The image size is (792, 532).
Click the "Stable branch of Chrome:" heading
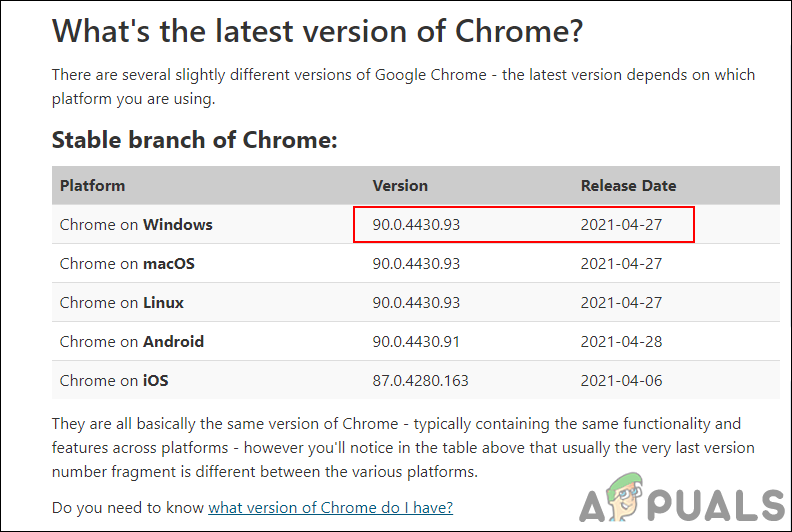pos(195,140)
